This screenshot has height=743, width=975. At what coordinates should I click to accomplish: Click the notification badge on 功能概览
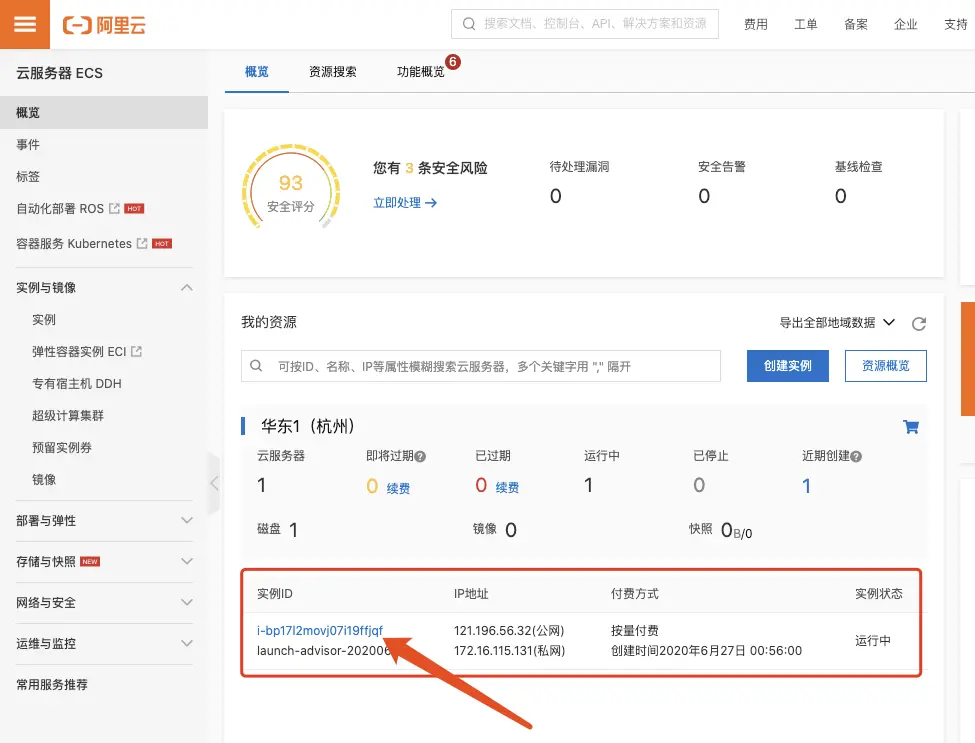click(453, 62)
